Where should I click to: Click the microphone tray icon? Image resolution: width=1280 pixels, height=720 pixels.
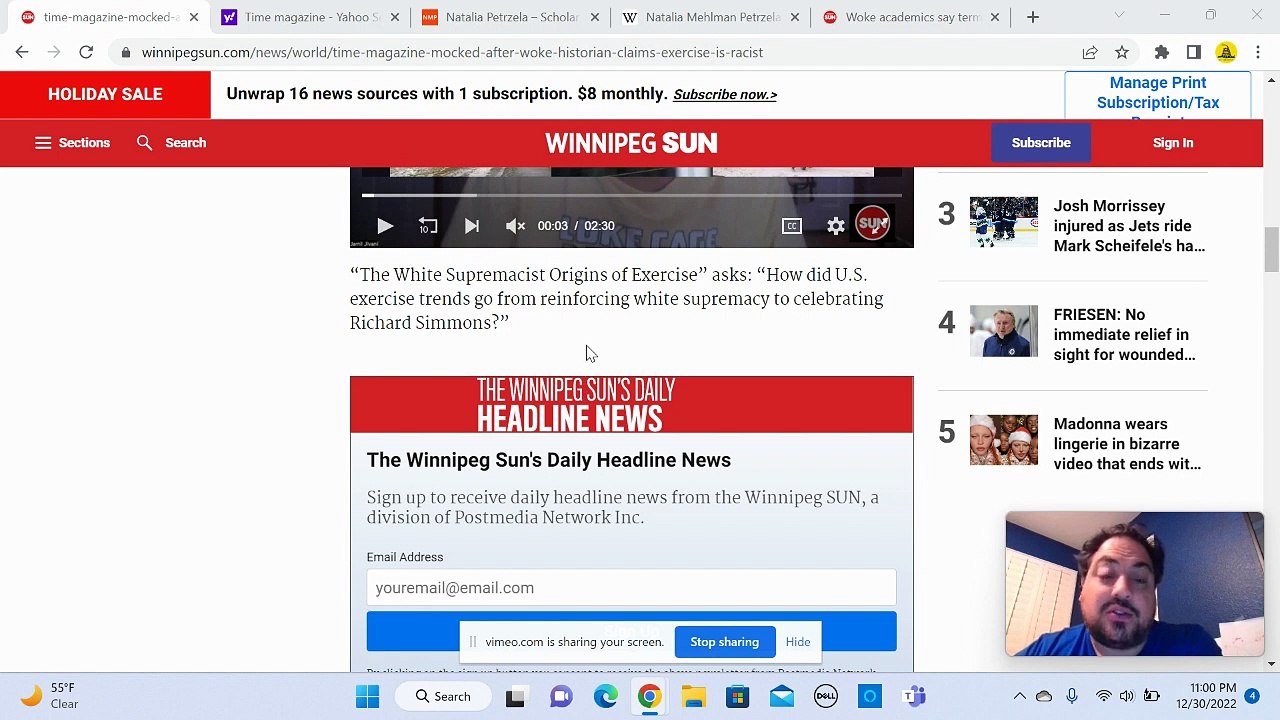[x=1072, y=697]
